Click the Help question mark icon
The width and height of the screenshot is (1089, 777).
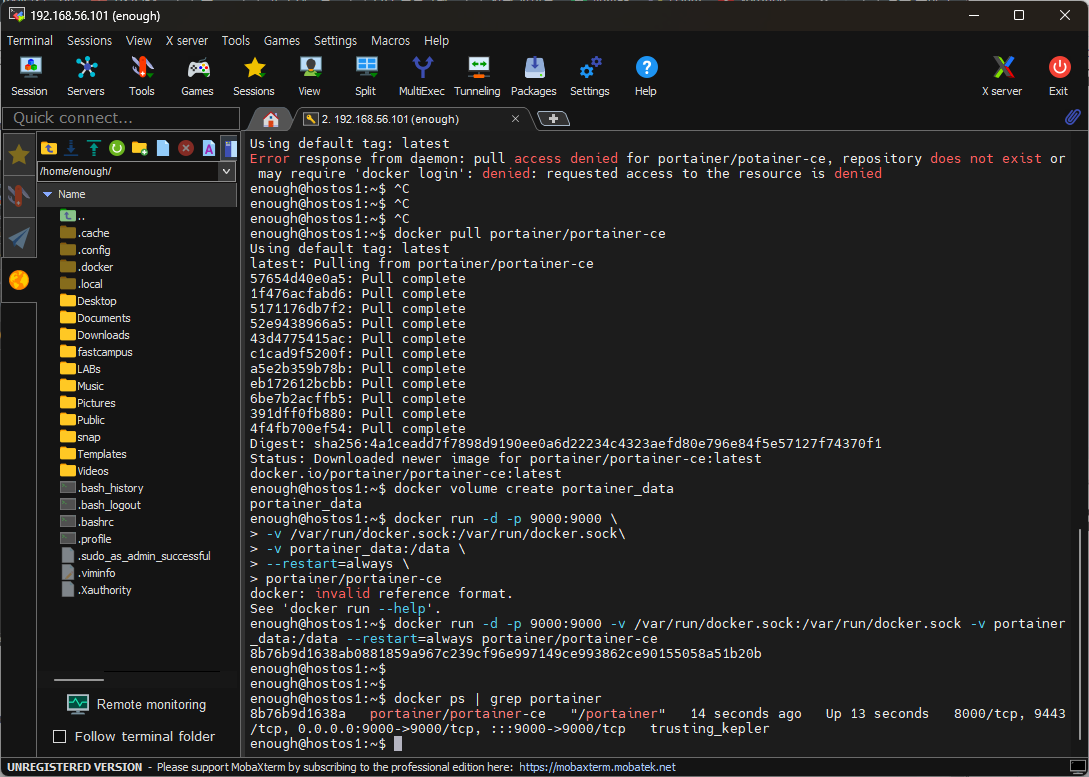646,76
